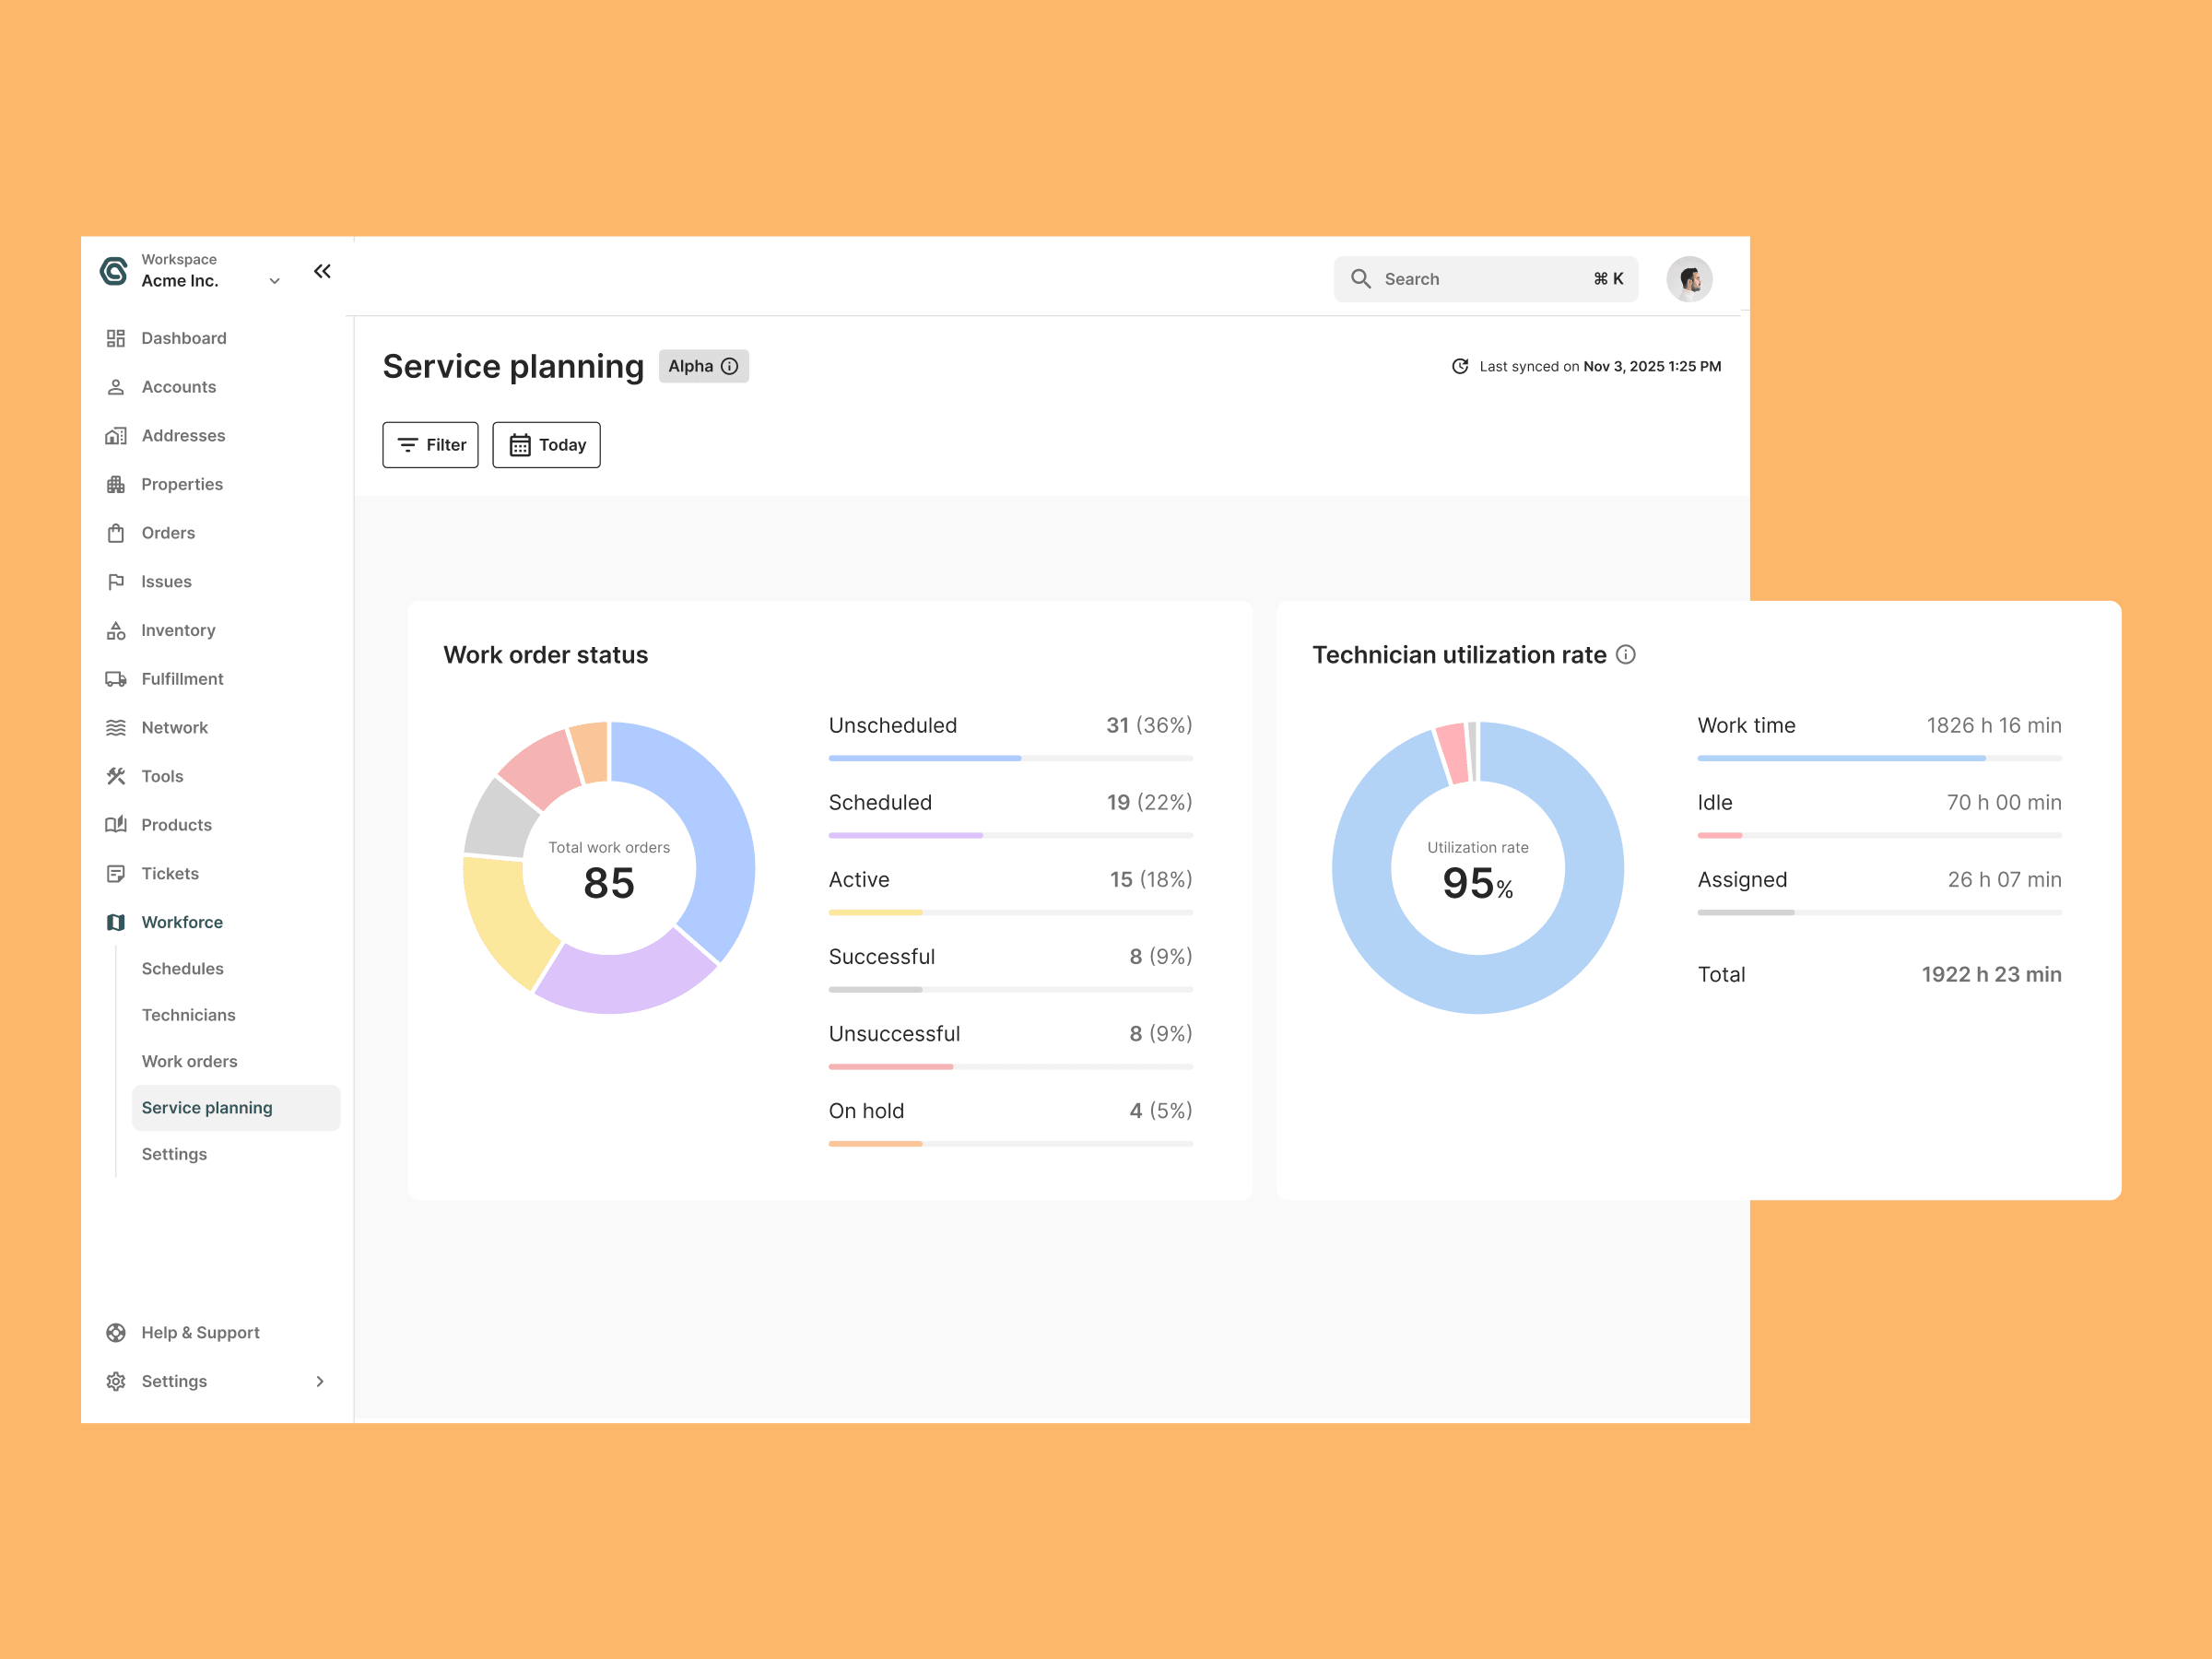Image resolution: width=2212 pixels, height=1659 pixels.
Task: Click the Fulfillment truck icon
Action: [x=116, y=679]
